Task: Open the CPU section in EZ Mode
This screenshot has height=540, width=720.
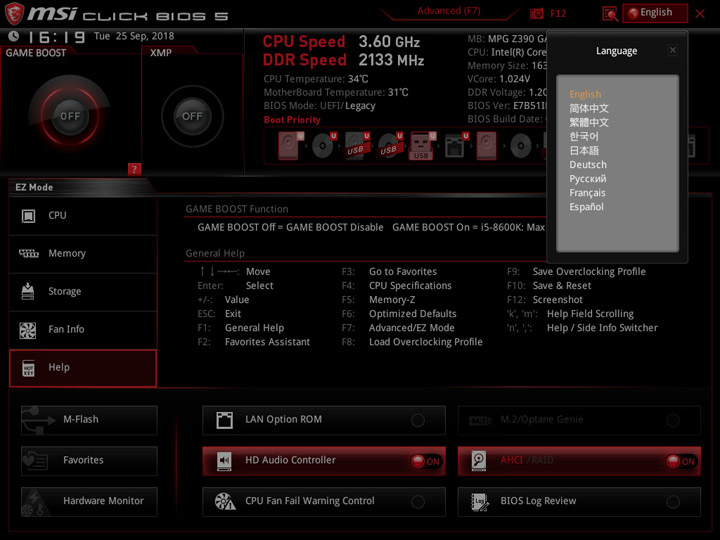Action: pos(83,216)
